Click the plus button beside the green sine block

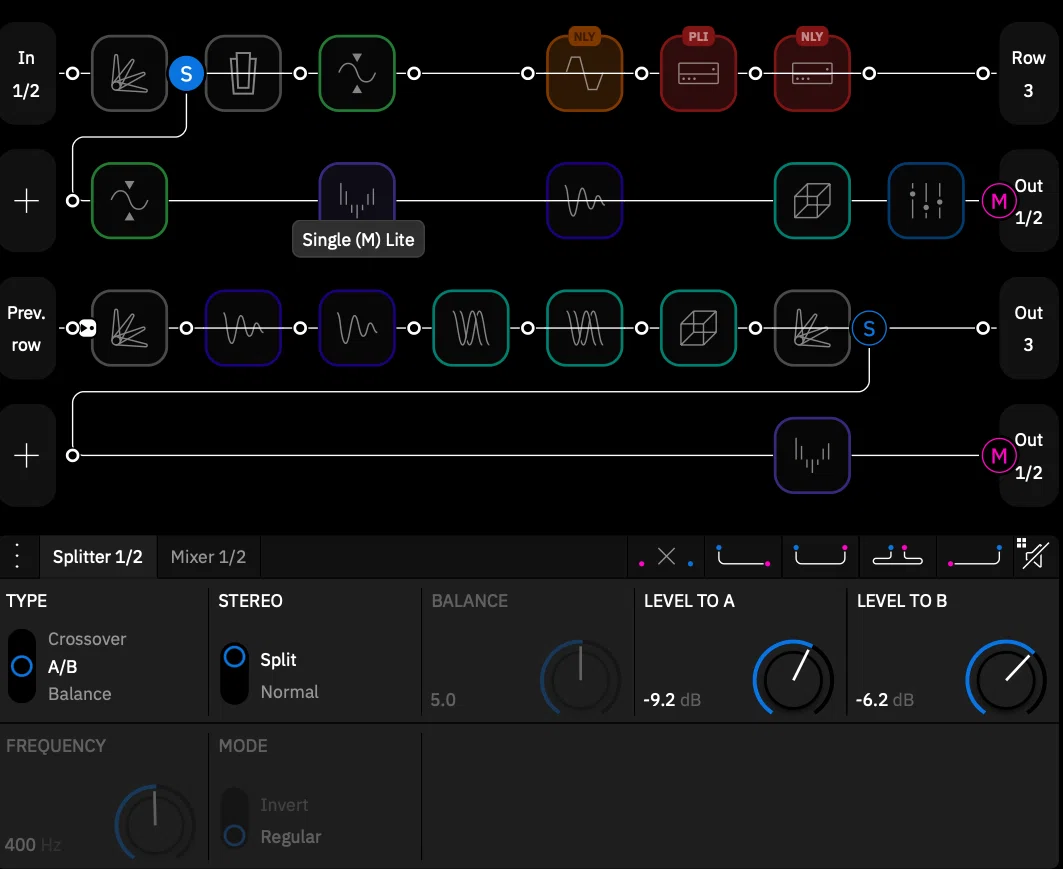pyautogui.click(x=27, y=201)
